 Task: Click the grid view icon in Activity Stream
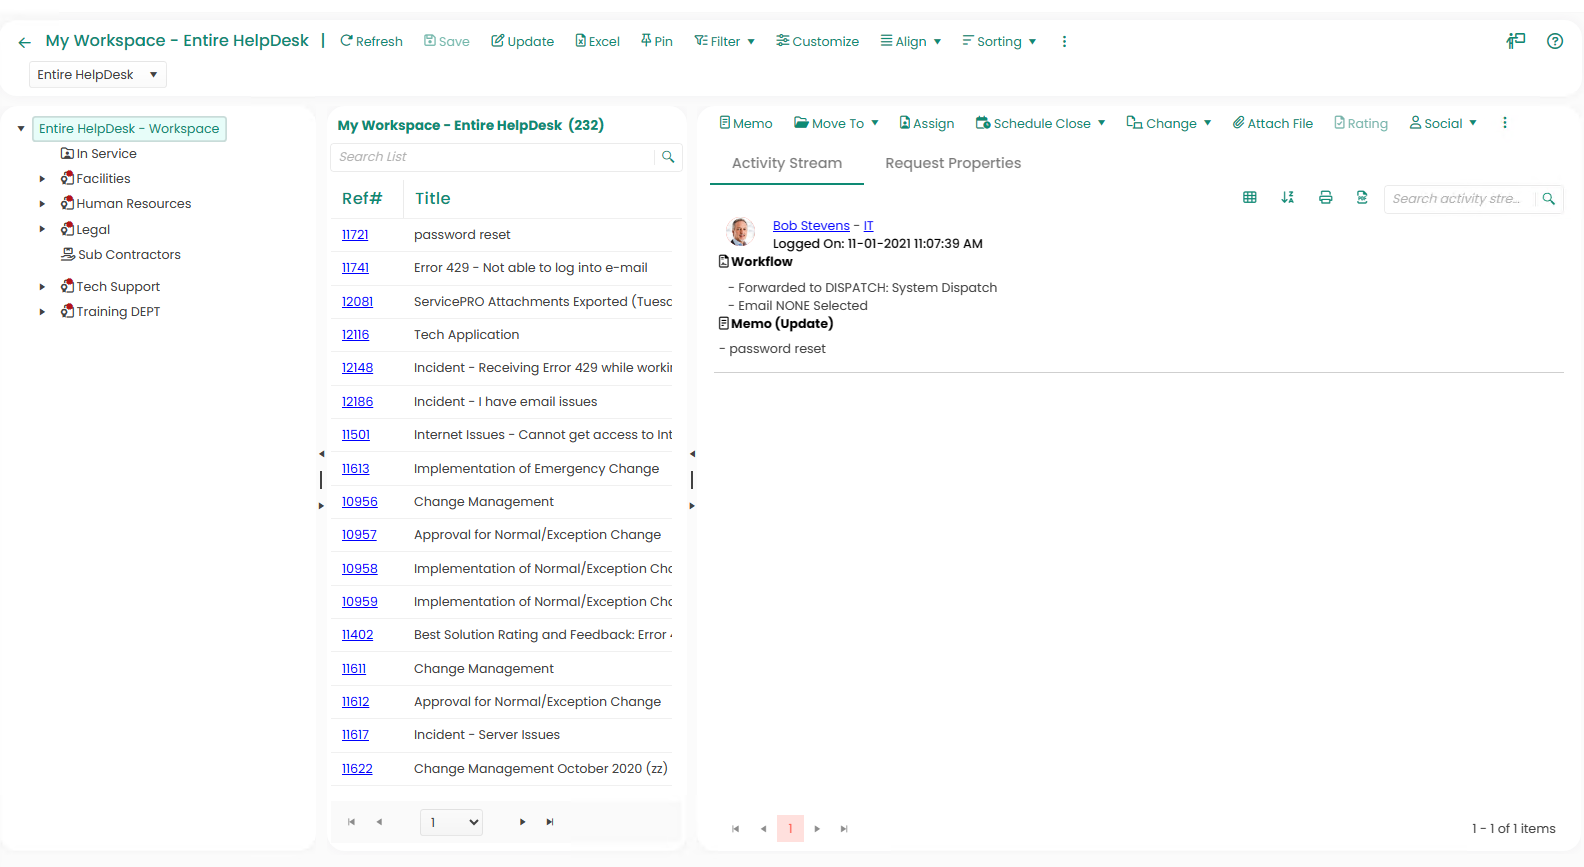[x=1249, y=198]
